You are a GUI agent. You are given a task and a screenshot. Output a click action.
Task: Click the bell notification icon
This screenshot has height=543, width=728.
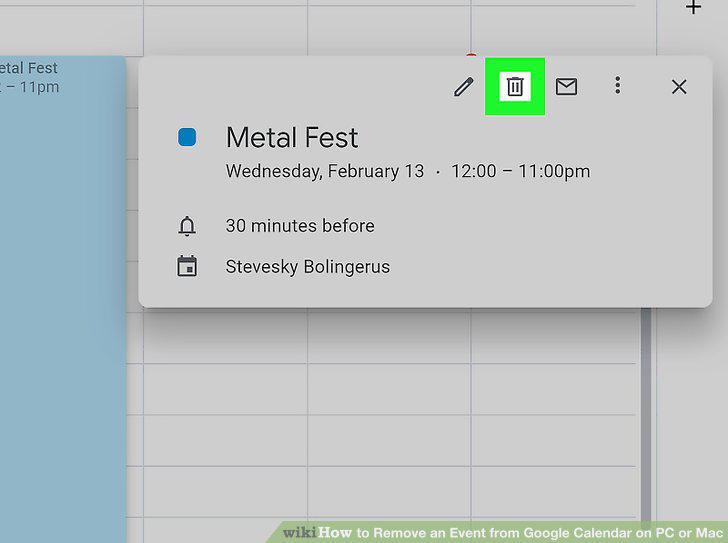click(x=187, y=226)
